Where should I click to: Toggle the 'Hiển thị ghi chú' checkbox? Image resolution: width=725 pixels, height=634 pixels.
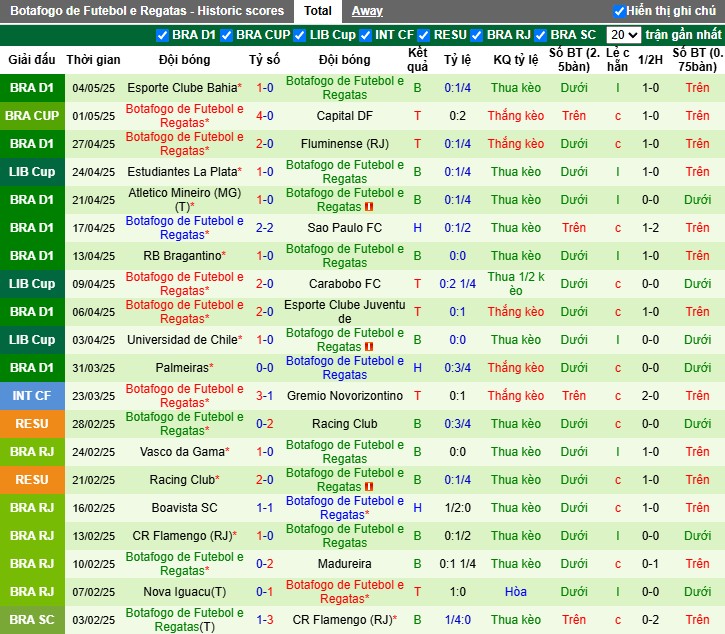619,11
